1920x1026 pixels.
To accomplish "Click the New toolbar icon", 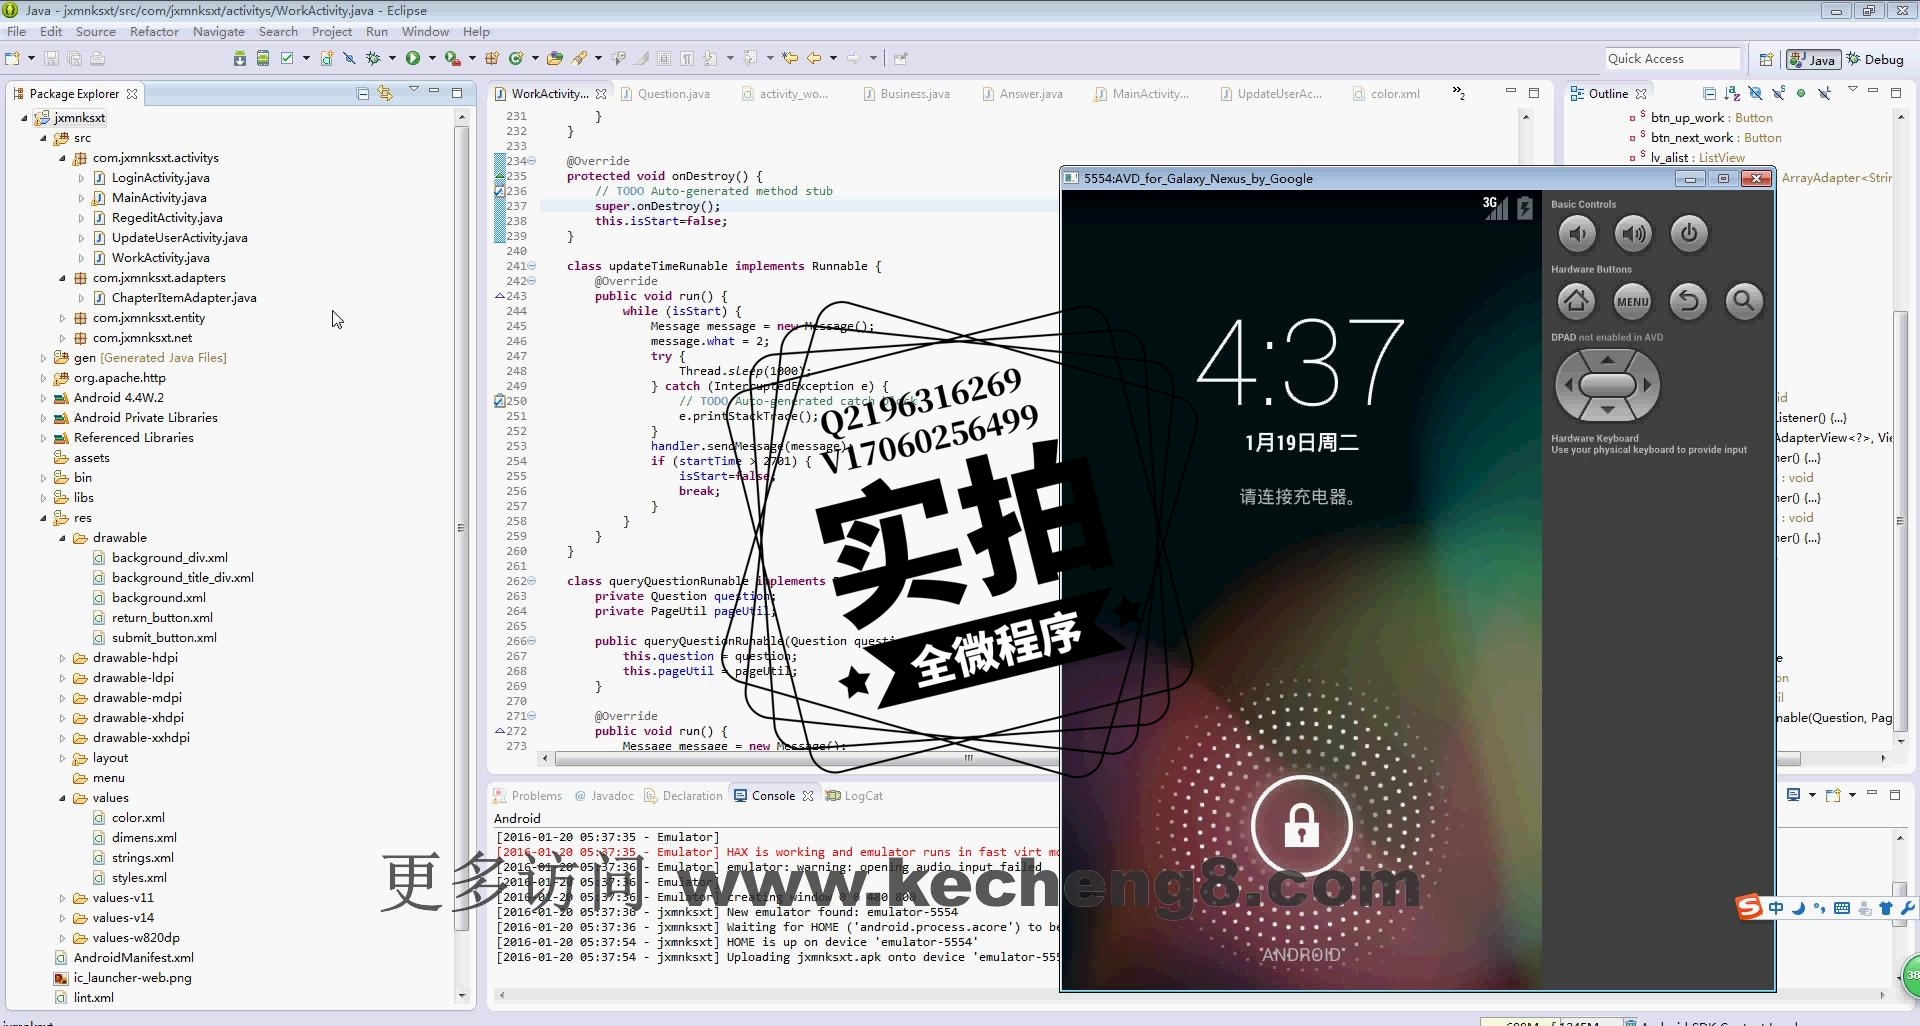I will pyautogui.click(x=12, y=58).
